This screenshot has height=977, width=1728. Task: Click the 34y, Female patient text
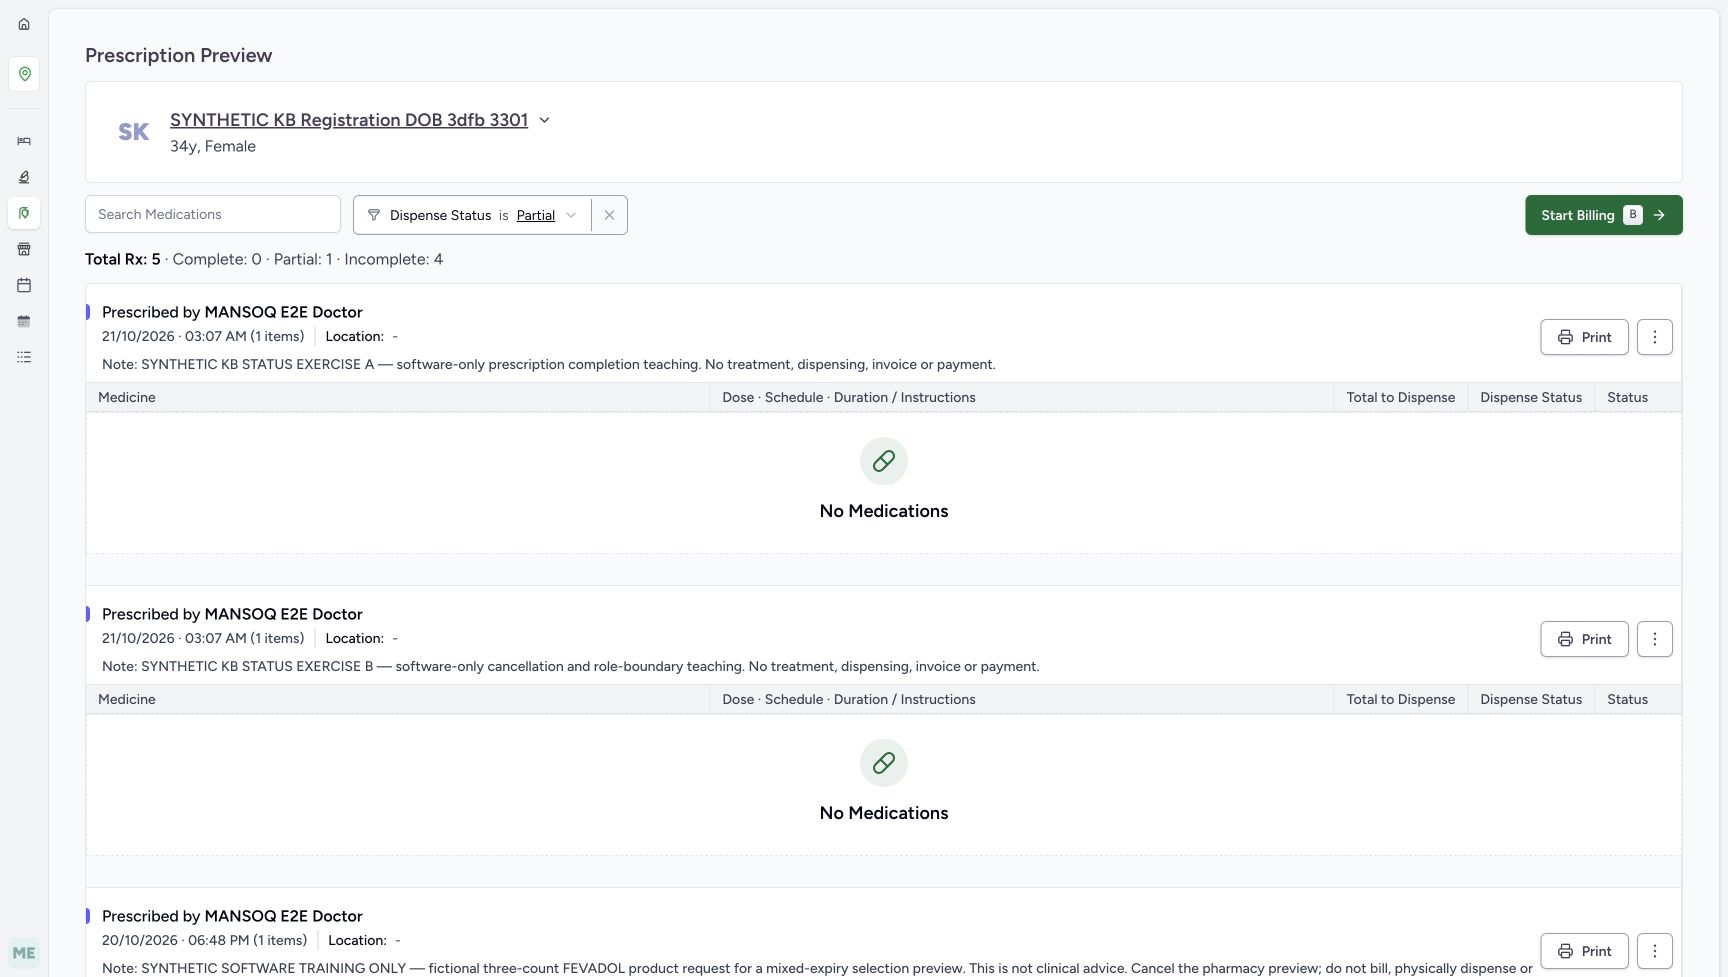(213, 146)
